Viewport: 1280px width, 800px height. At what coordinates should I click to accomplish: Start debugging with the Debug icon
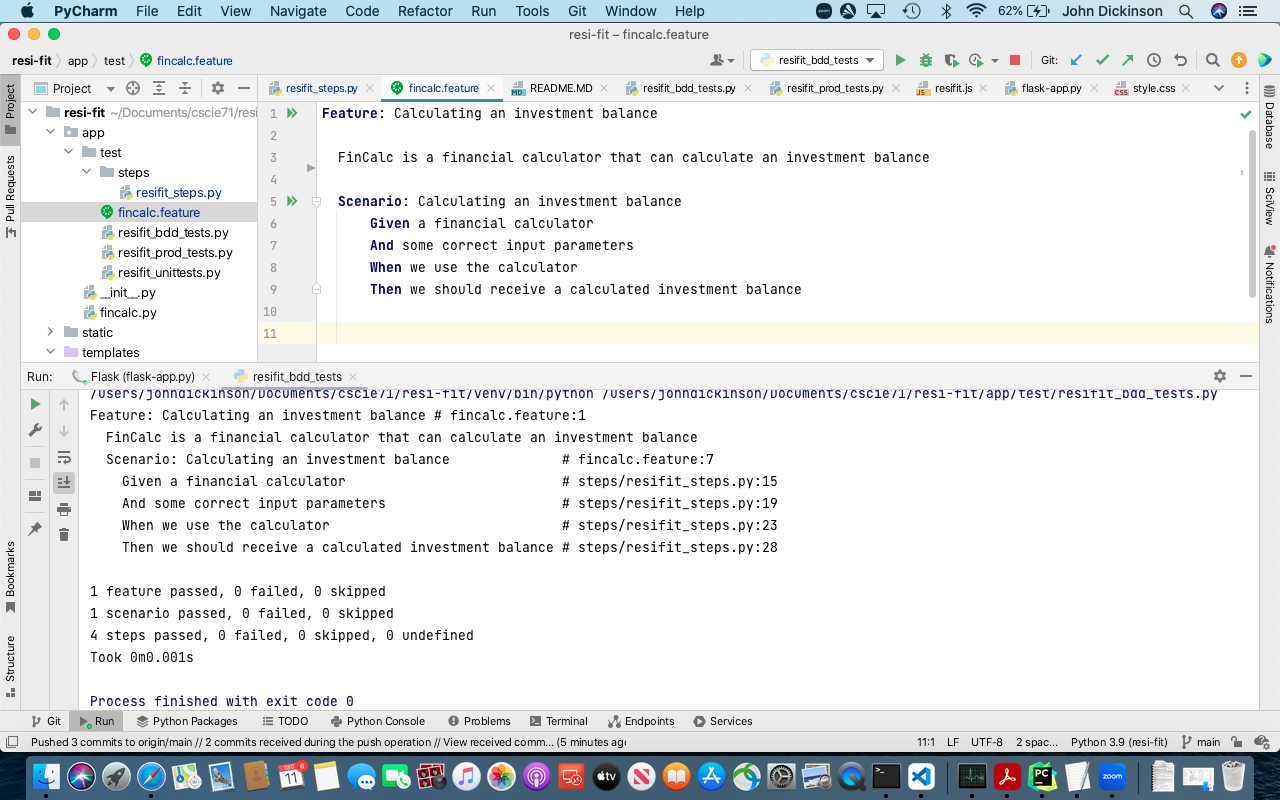pyautogui.click(x=926, y=59)
